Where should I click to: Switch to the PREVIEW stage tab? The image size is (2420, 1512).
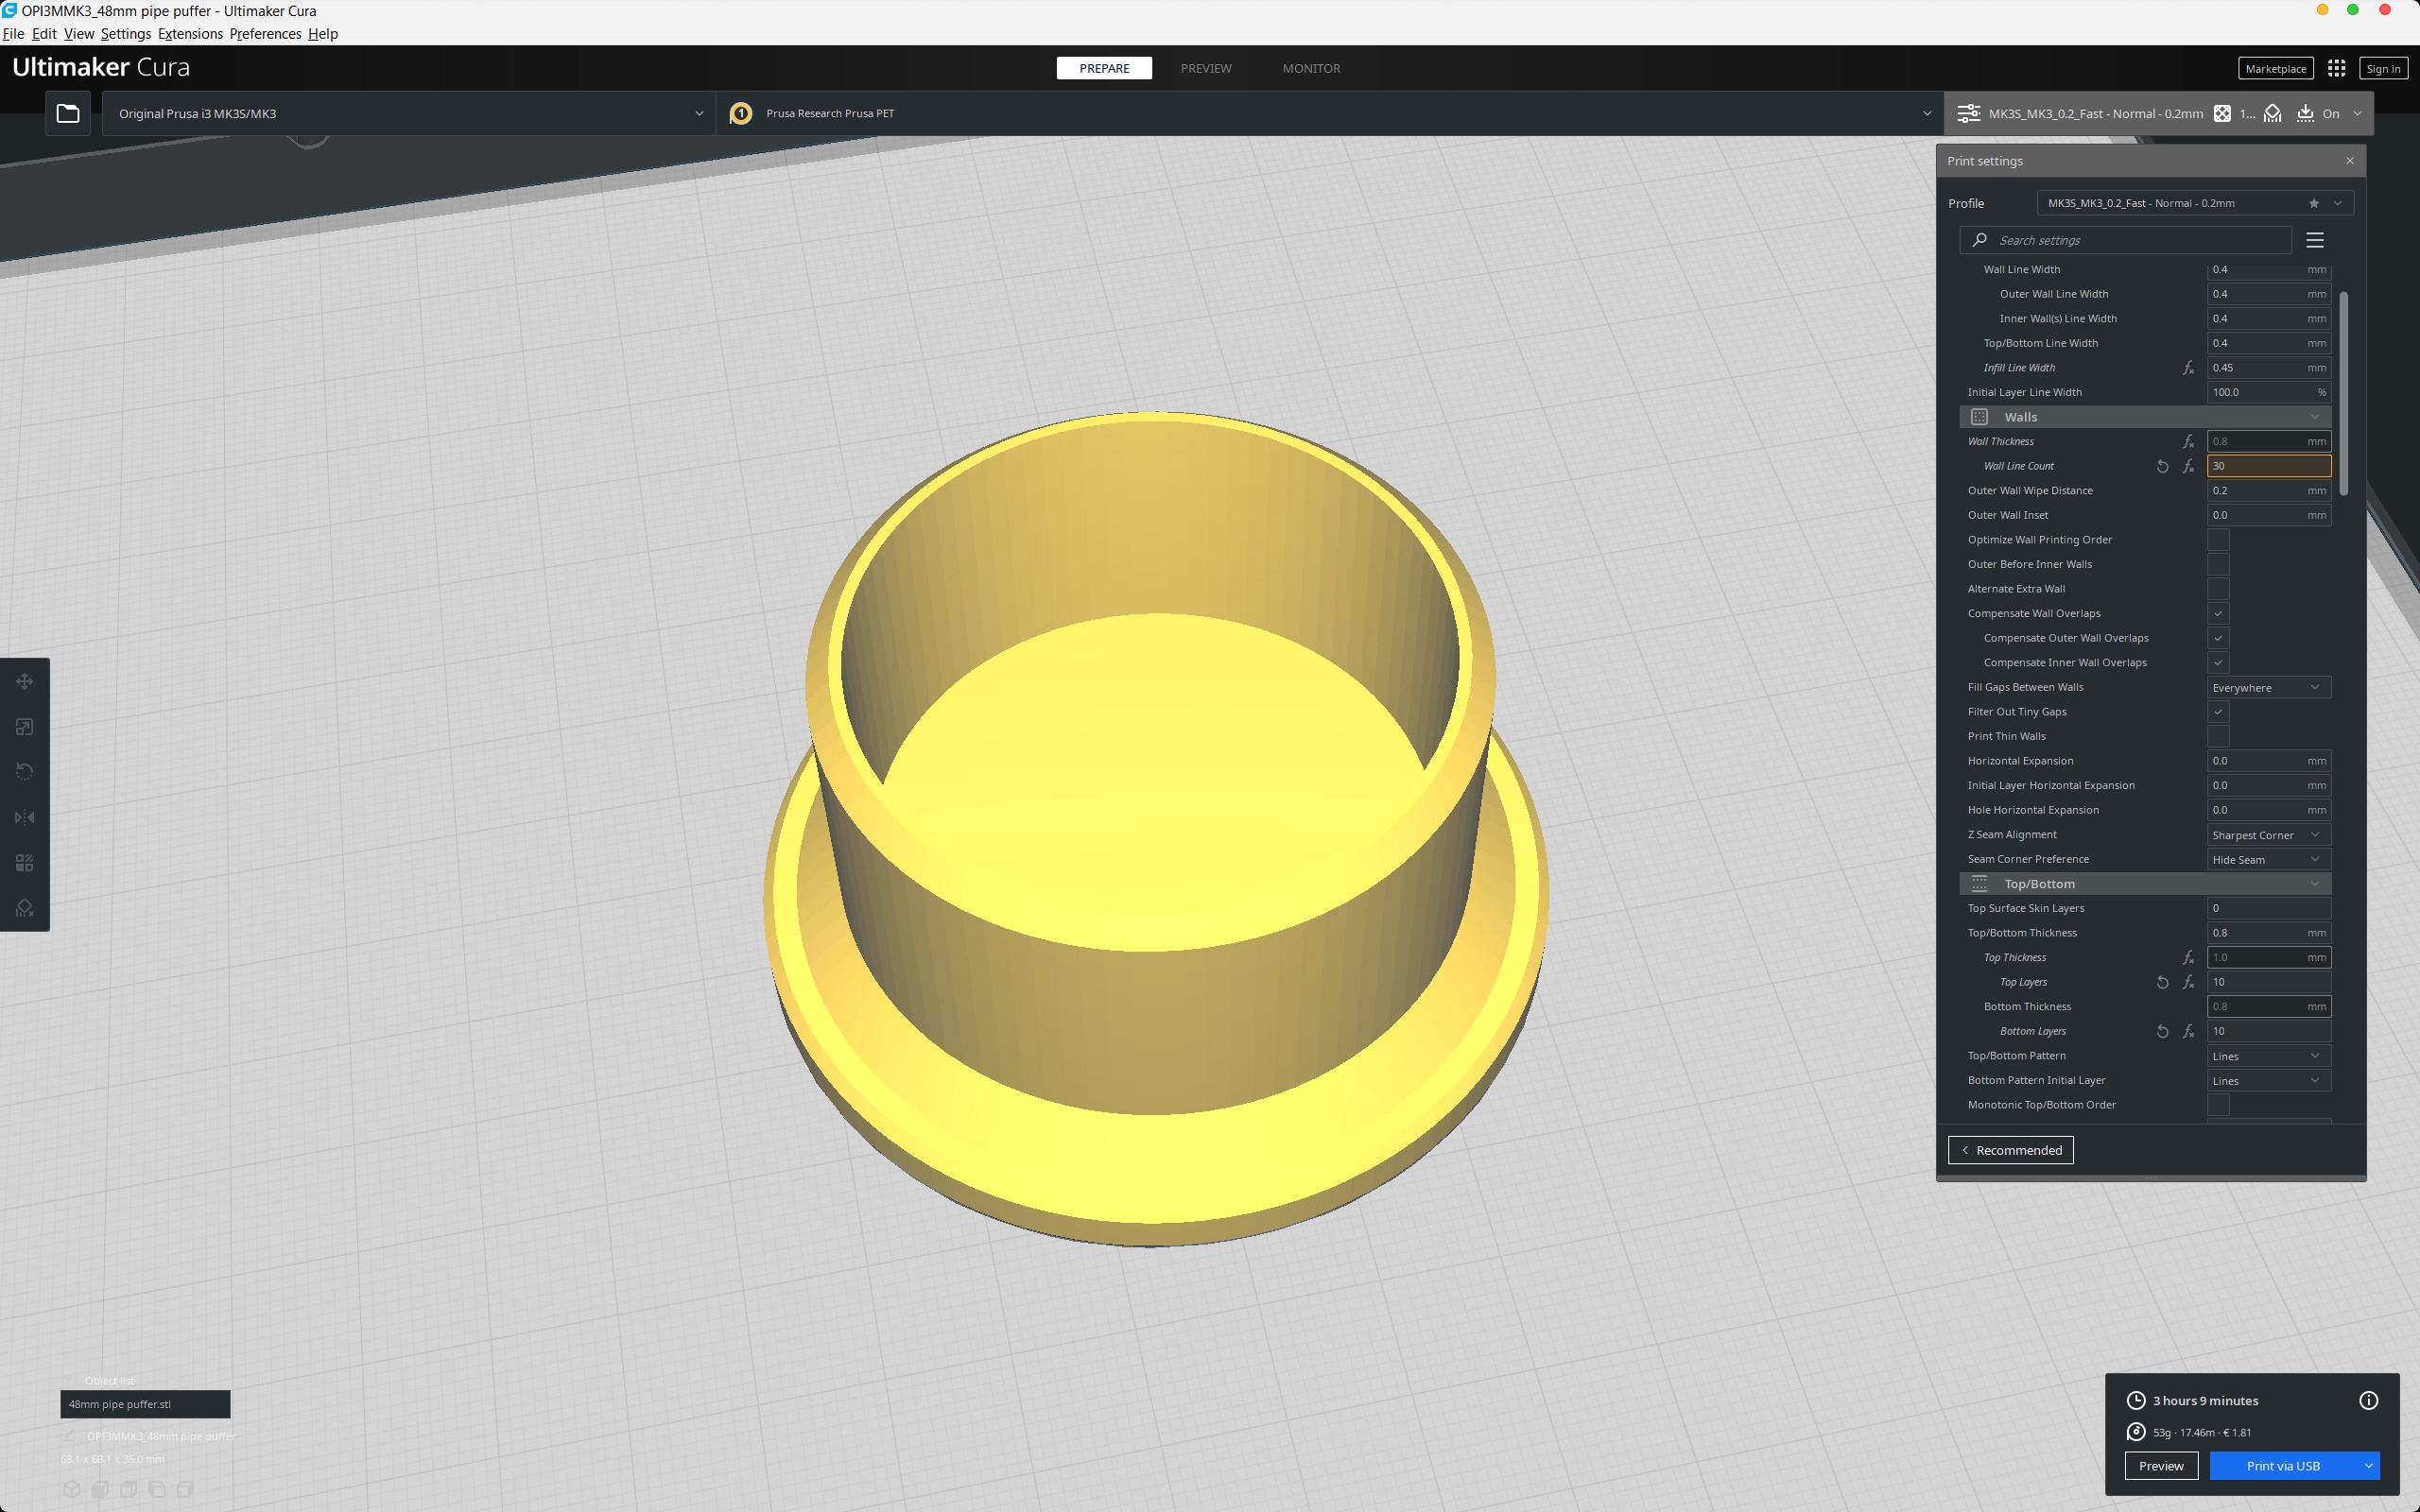(1206, 68)
